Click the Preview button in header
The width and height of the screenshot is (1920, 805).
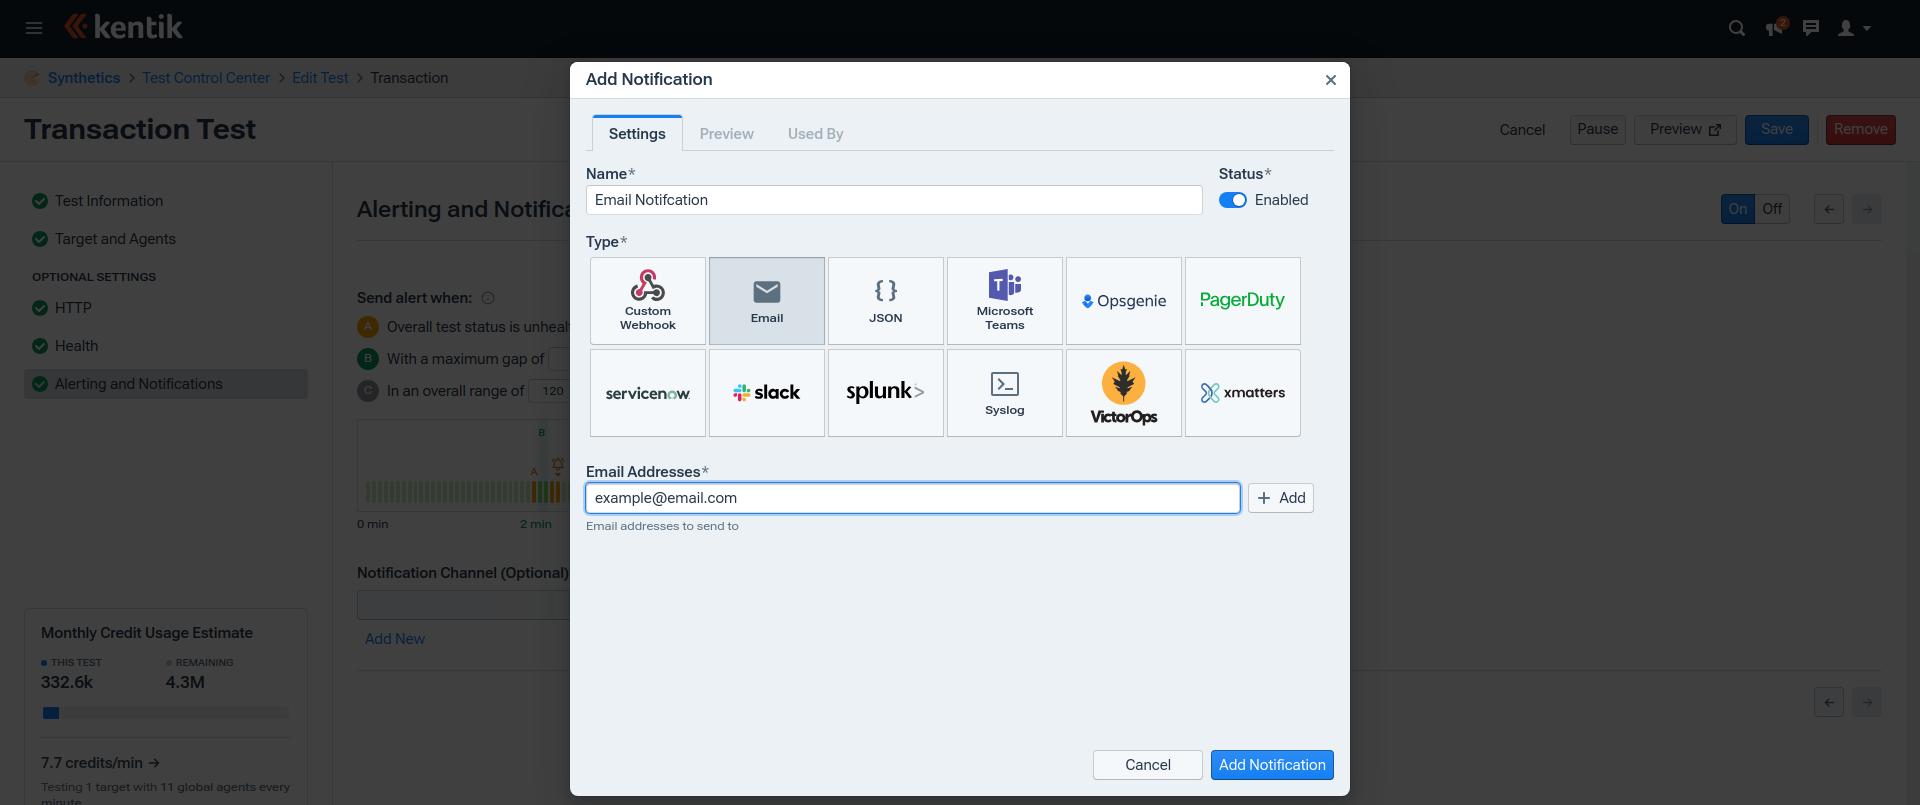coord(1685,129)
